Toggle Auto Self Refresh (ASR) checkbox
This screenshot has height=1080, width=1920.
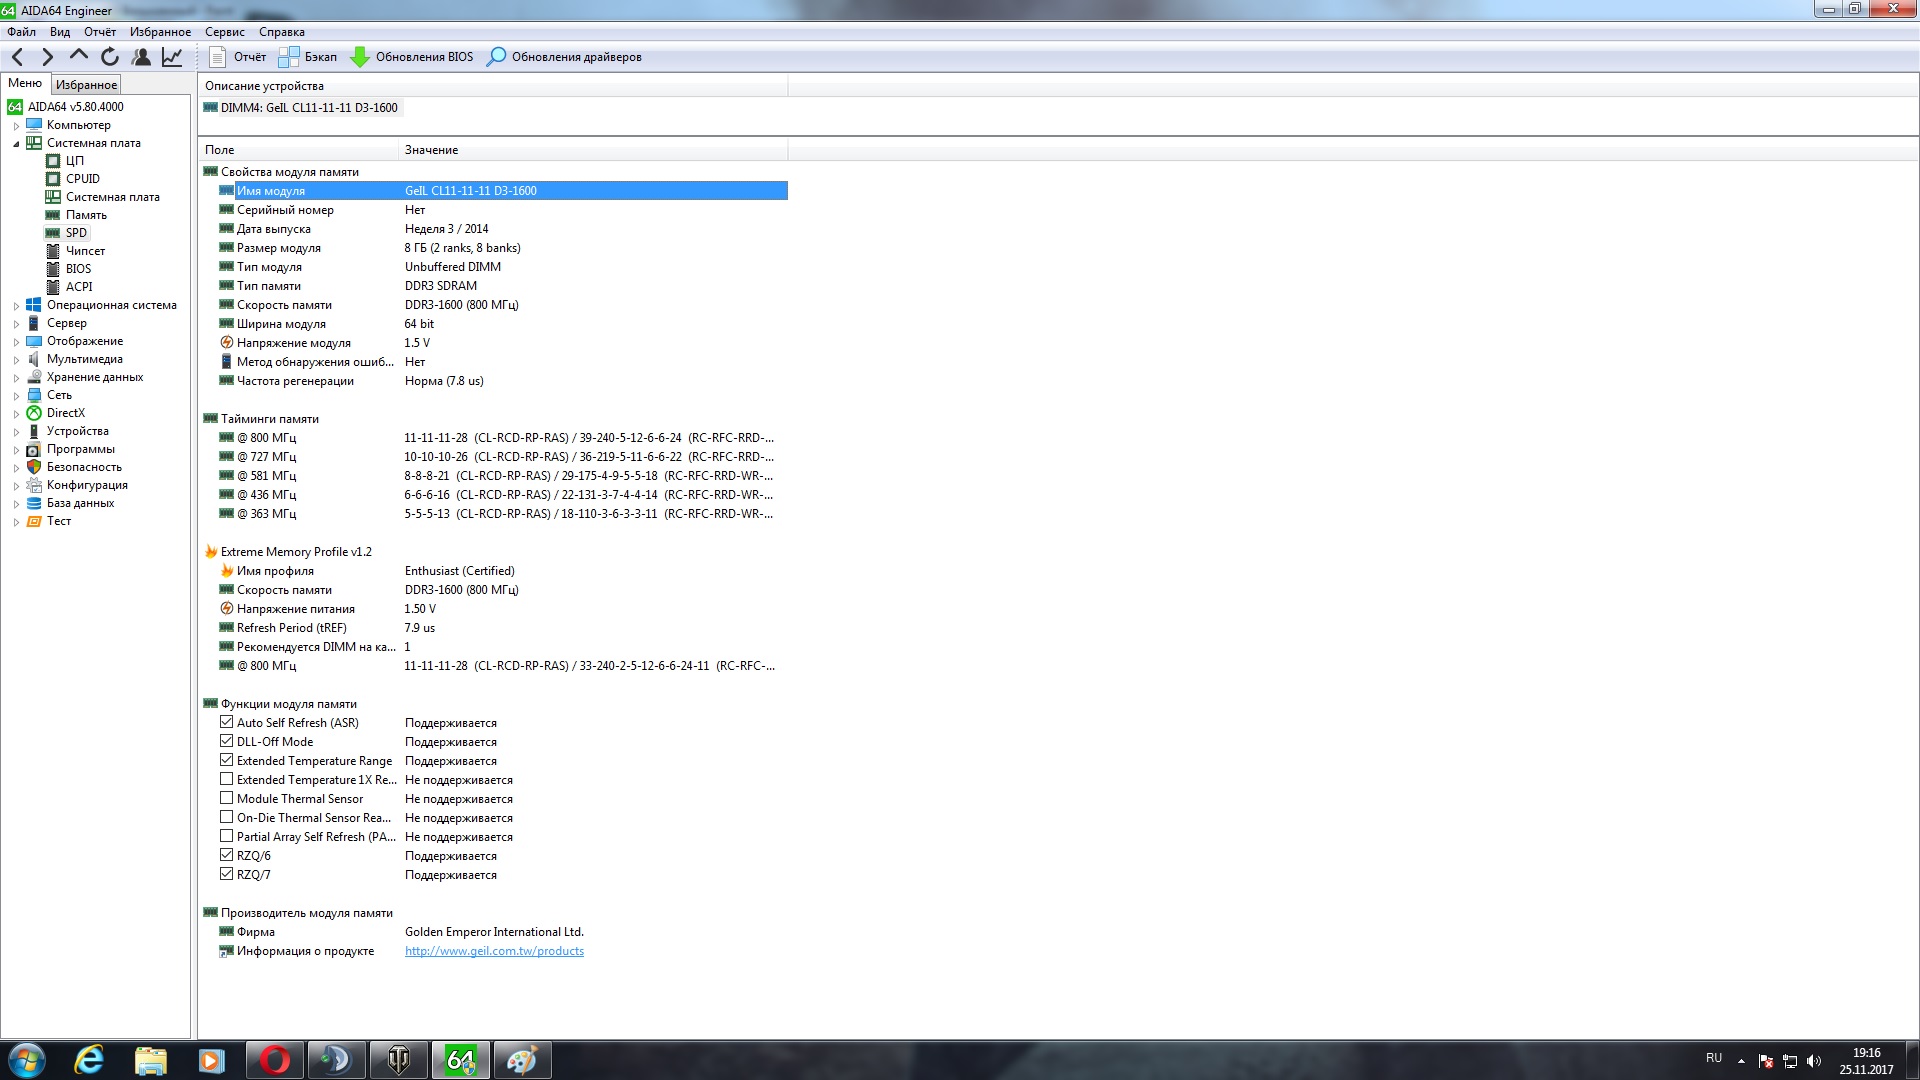226,722
